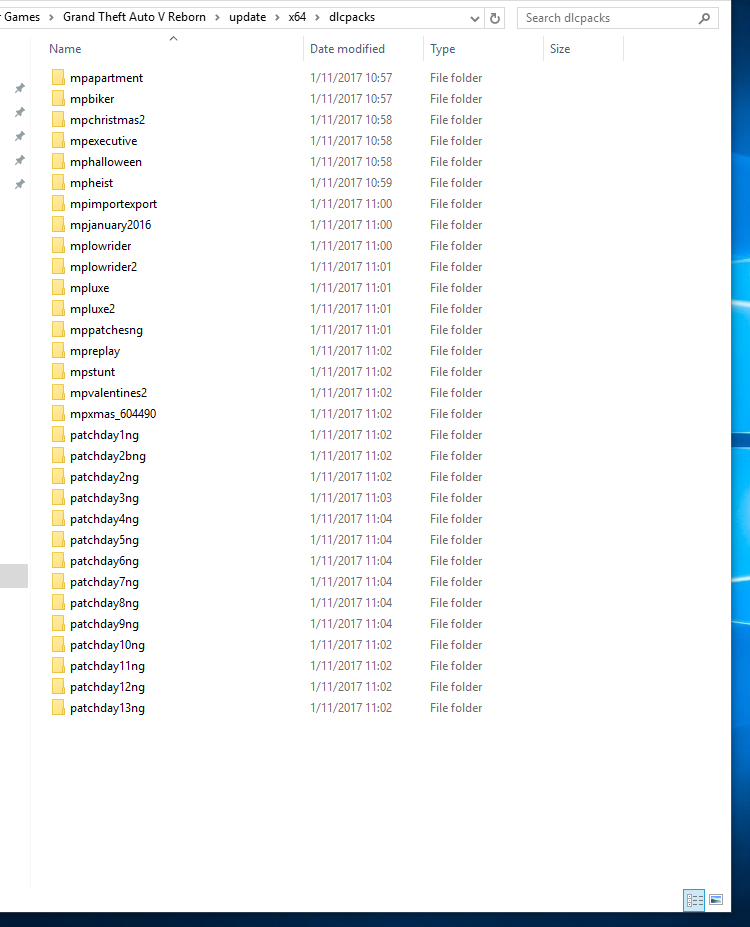Select the patchday2bng folder icon

(58, 455)
